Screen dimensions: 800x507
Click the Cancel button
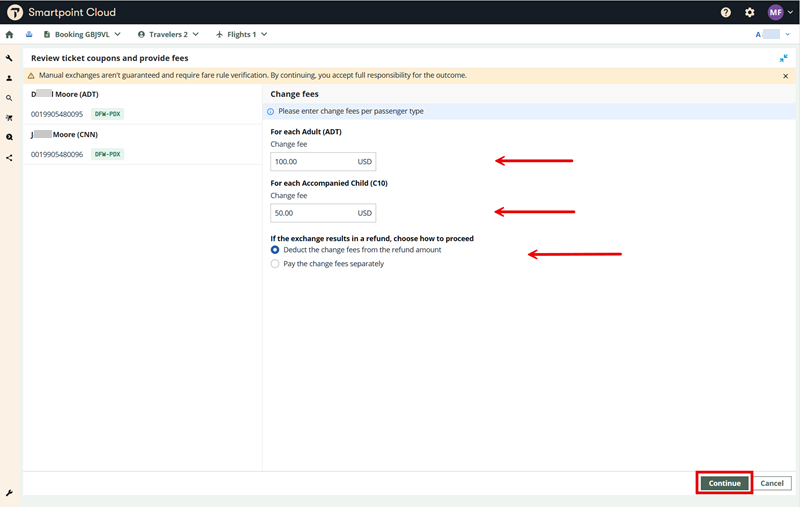(x=771, y=483)
